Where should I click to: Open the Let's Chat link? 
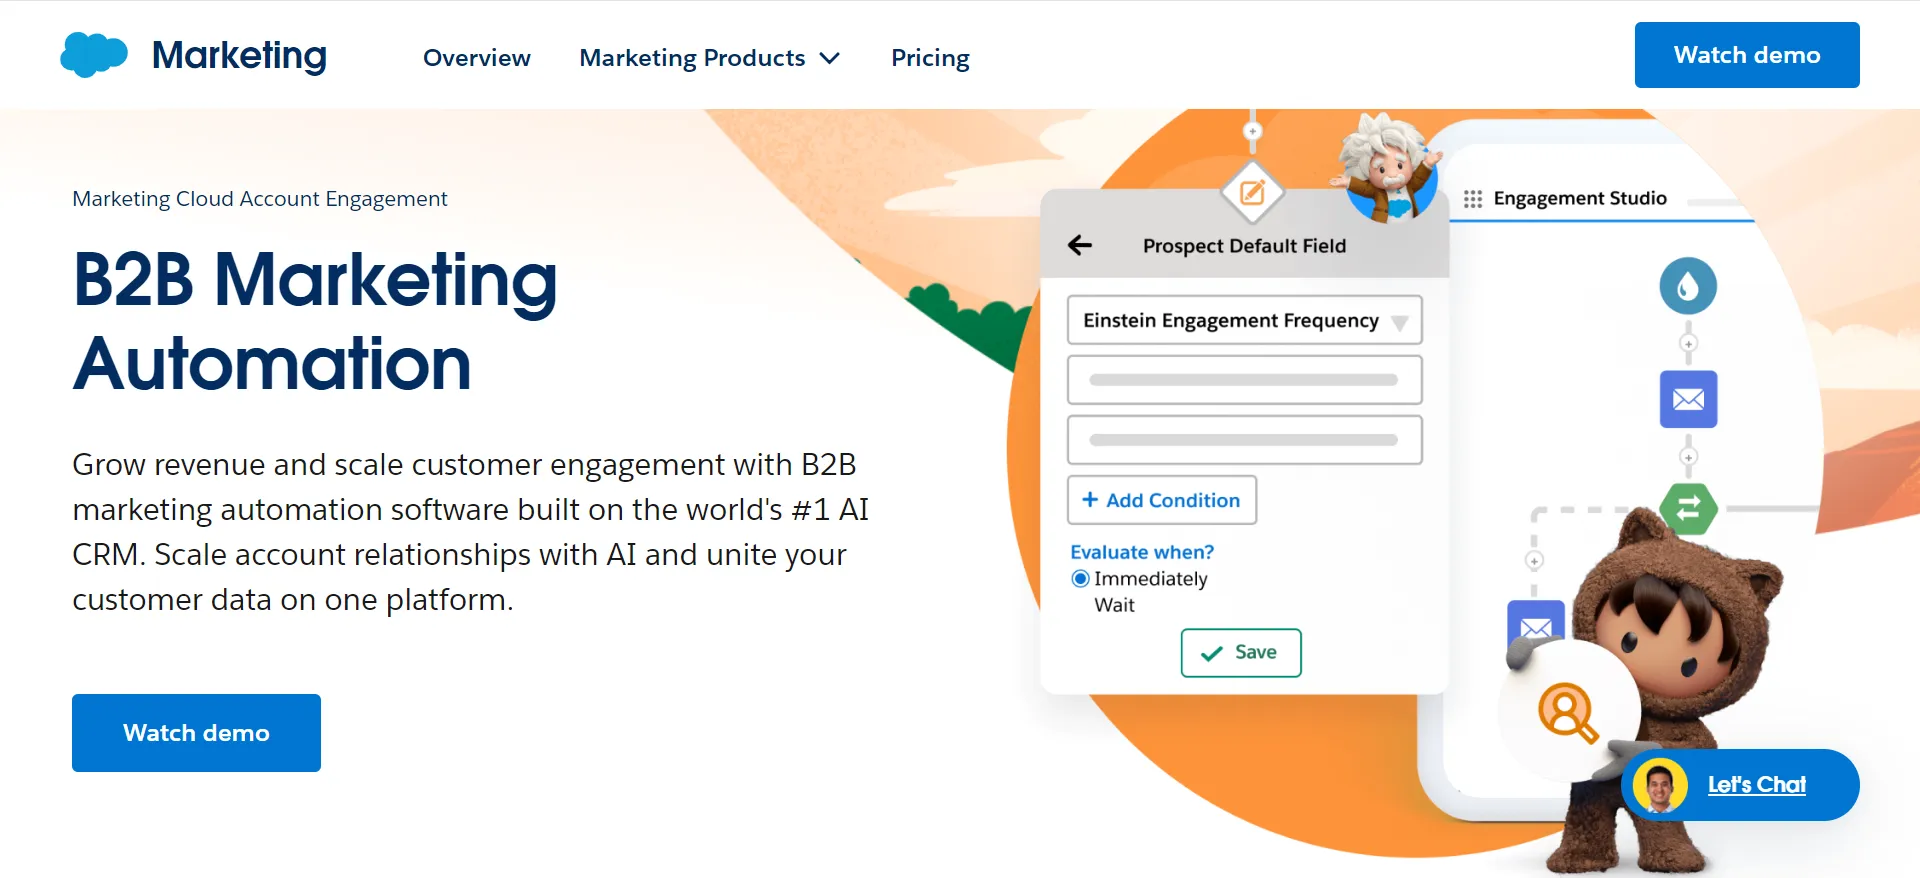[x=1756, y=785]
